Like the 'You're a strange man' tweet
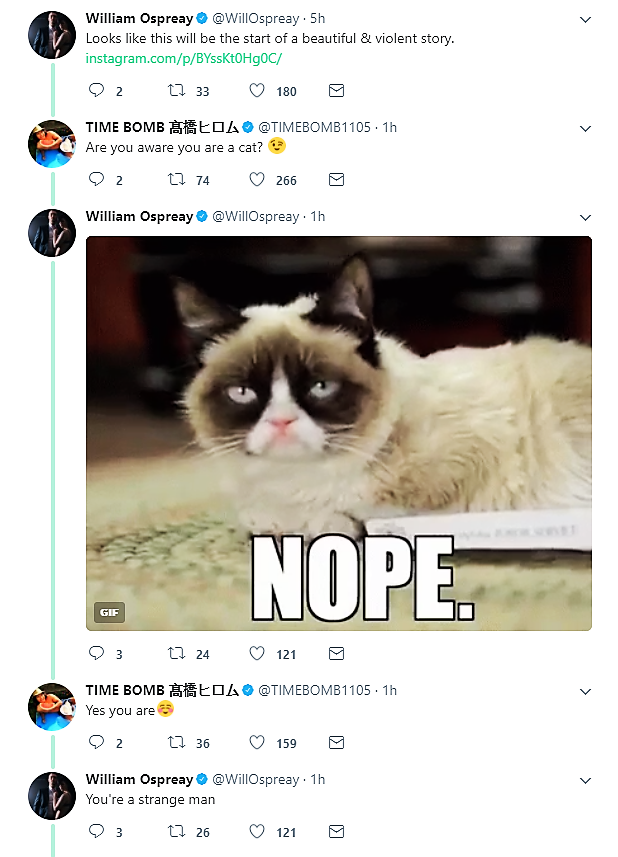The image size is (618, 857). coord(257,832)
